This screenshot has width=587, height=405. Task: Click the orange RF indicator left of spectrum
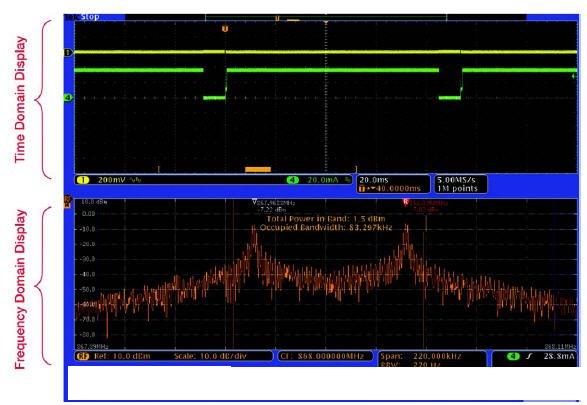tap(68, 201)
